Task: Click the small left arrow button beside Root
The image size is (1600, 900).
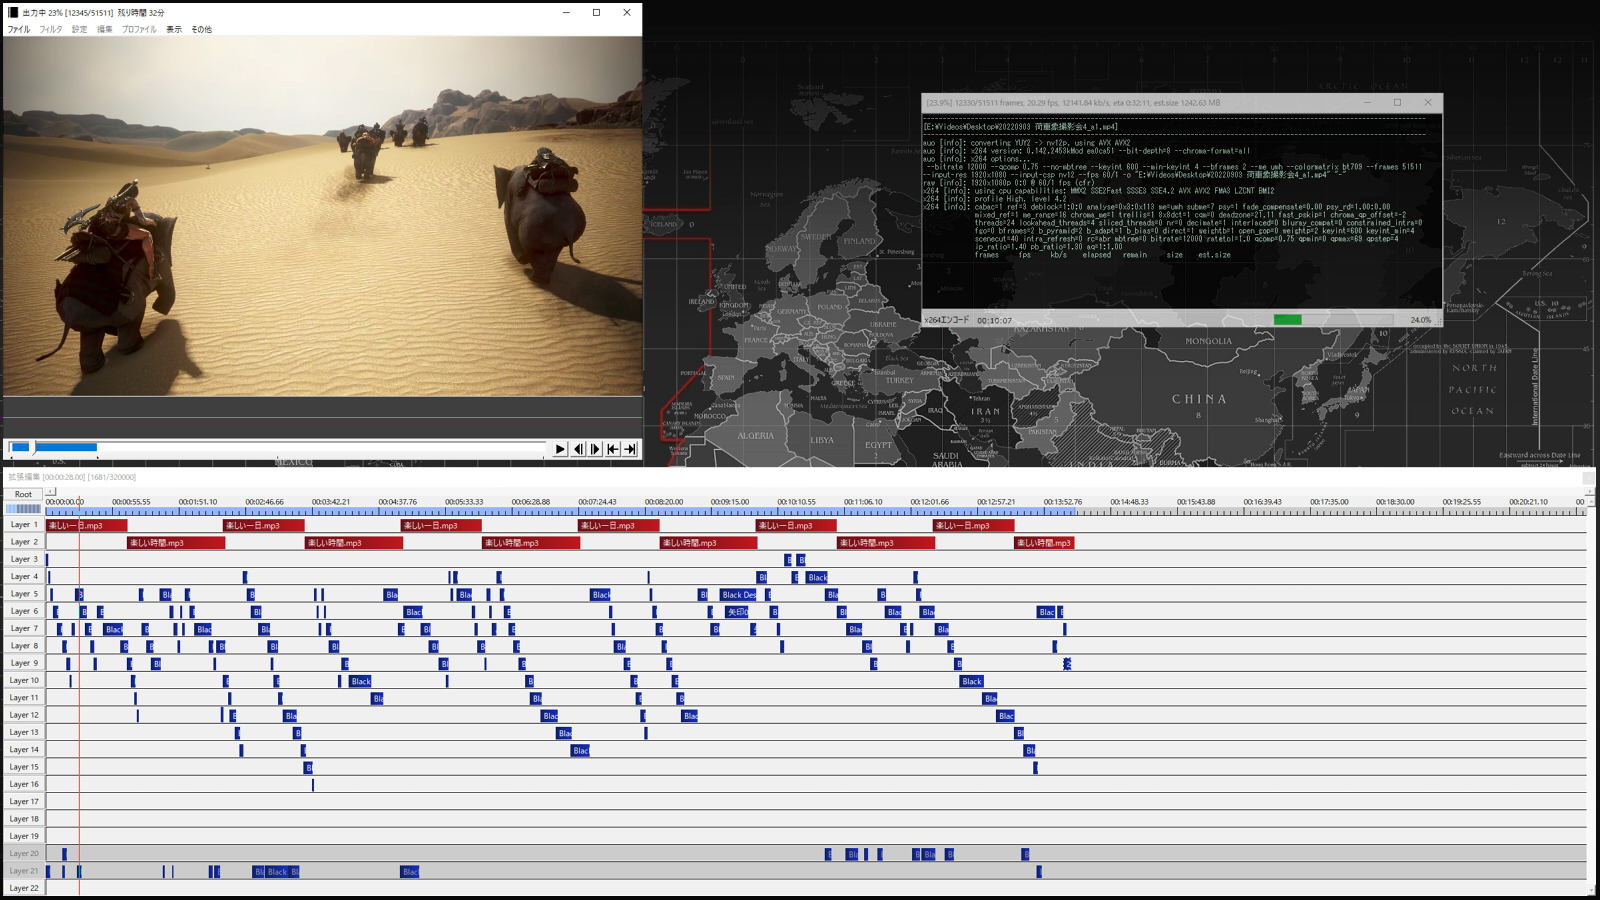Action: point(50,491)
